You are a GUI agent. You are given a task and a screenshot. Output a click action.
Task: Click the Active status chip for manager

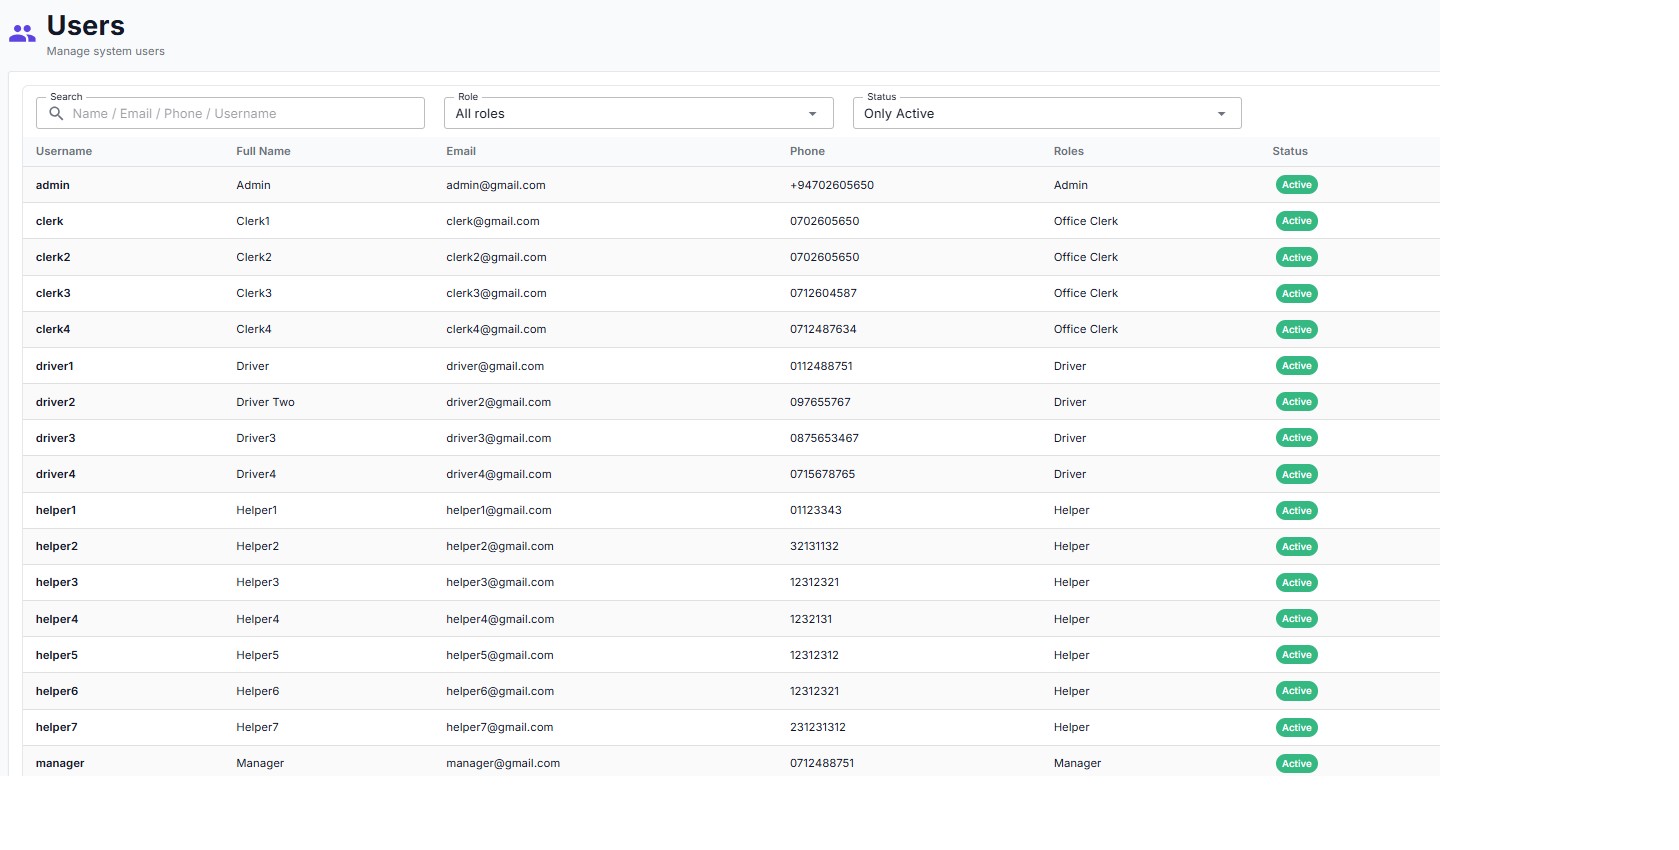coord(1296,764)
